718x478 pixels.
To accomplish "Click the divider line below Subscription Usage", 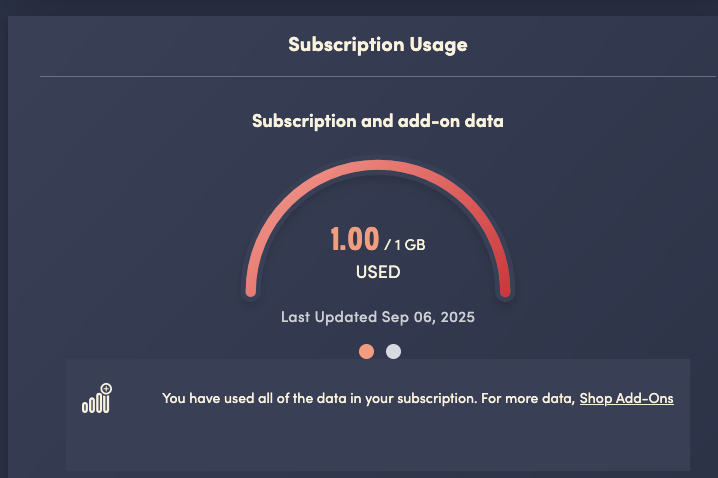I will (x=377, y=76).
